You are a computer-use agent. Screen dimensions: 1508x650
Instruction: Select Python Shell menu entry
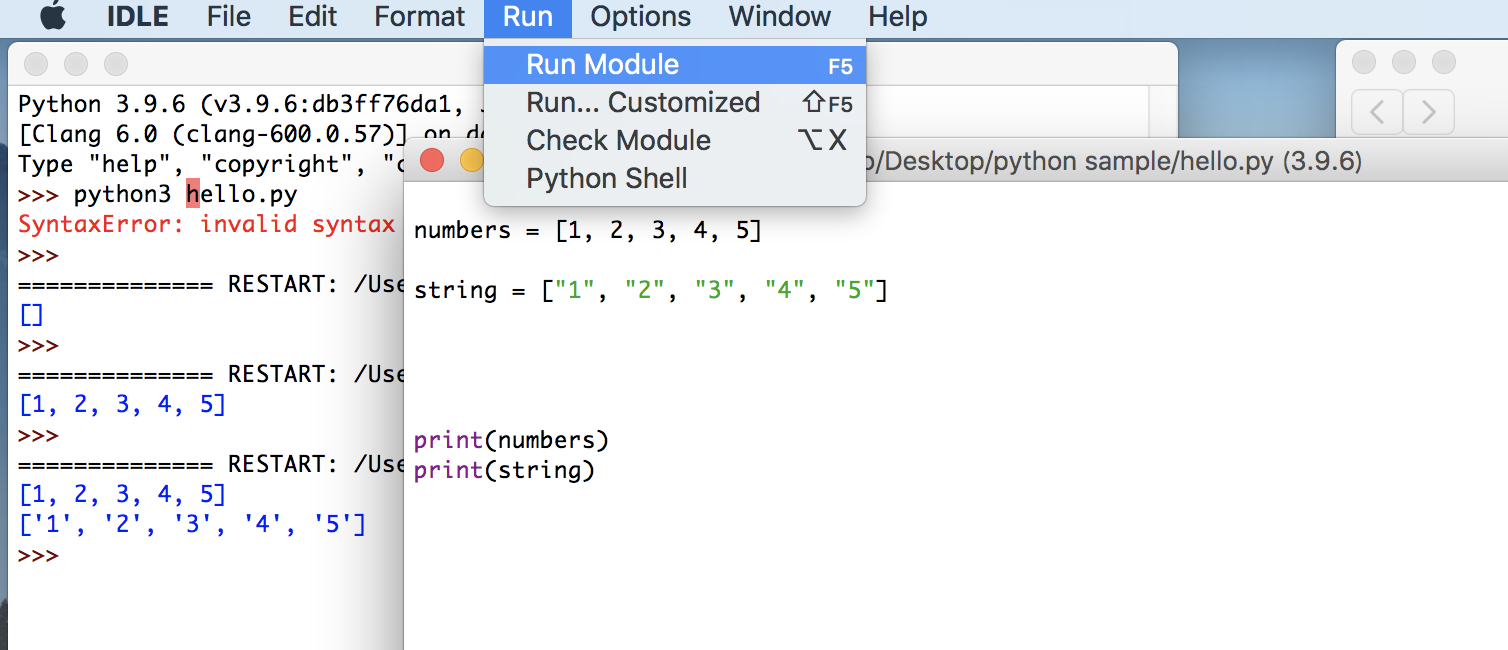[x=675, y=179]
